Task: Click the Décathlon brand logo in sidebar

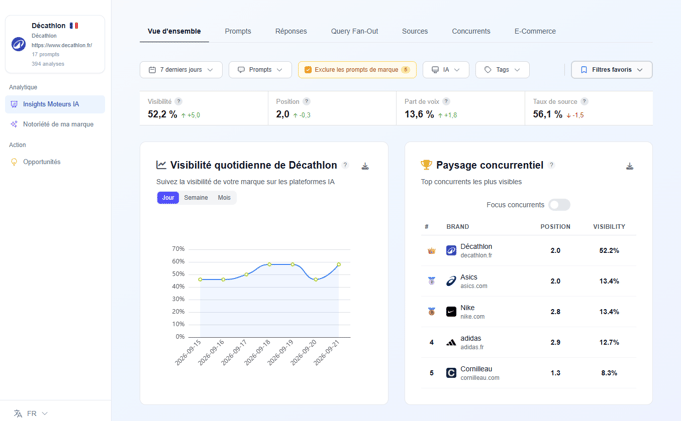Action: point(18,44)
